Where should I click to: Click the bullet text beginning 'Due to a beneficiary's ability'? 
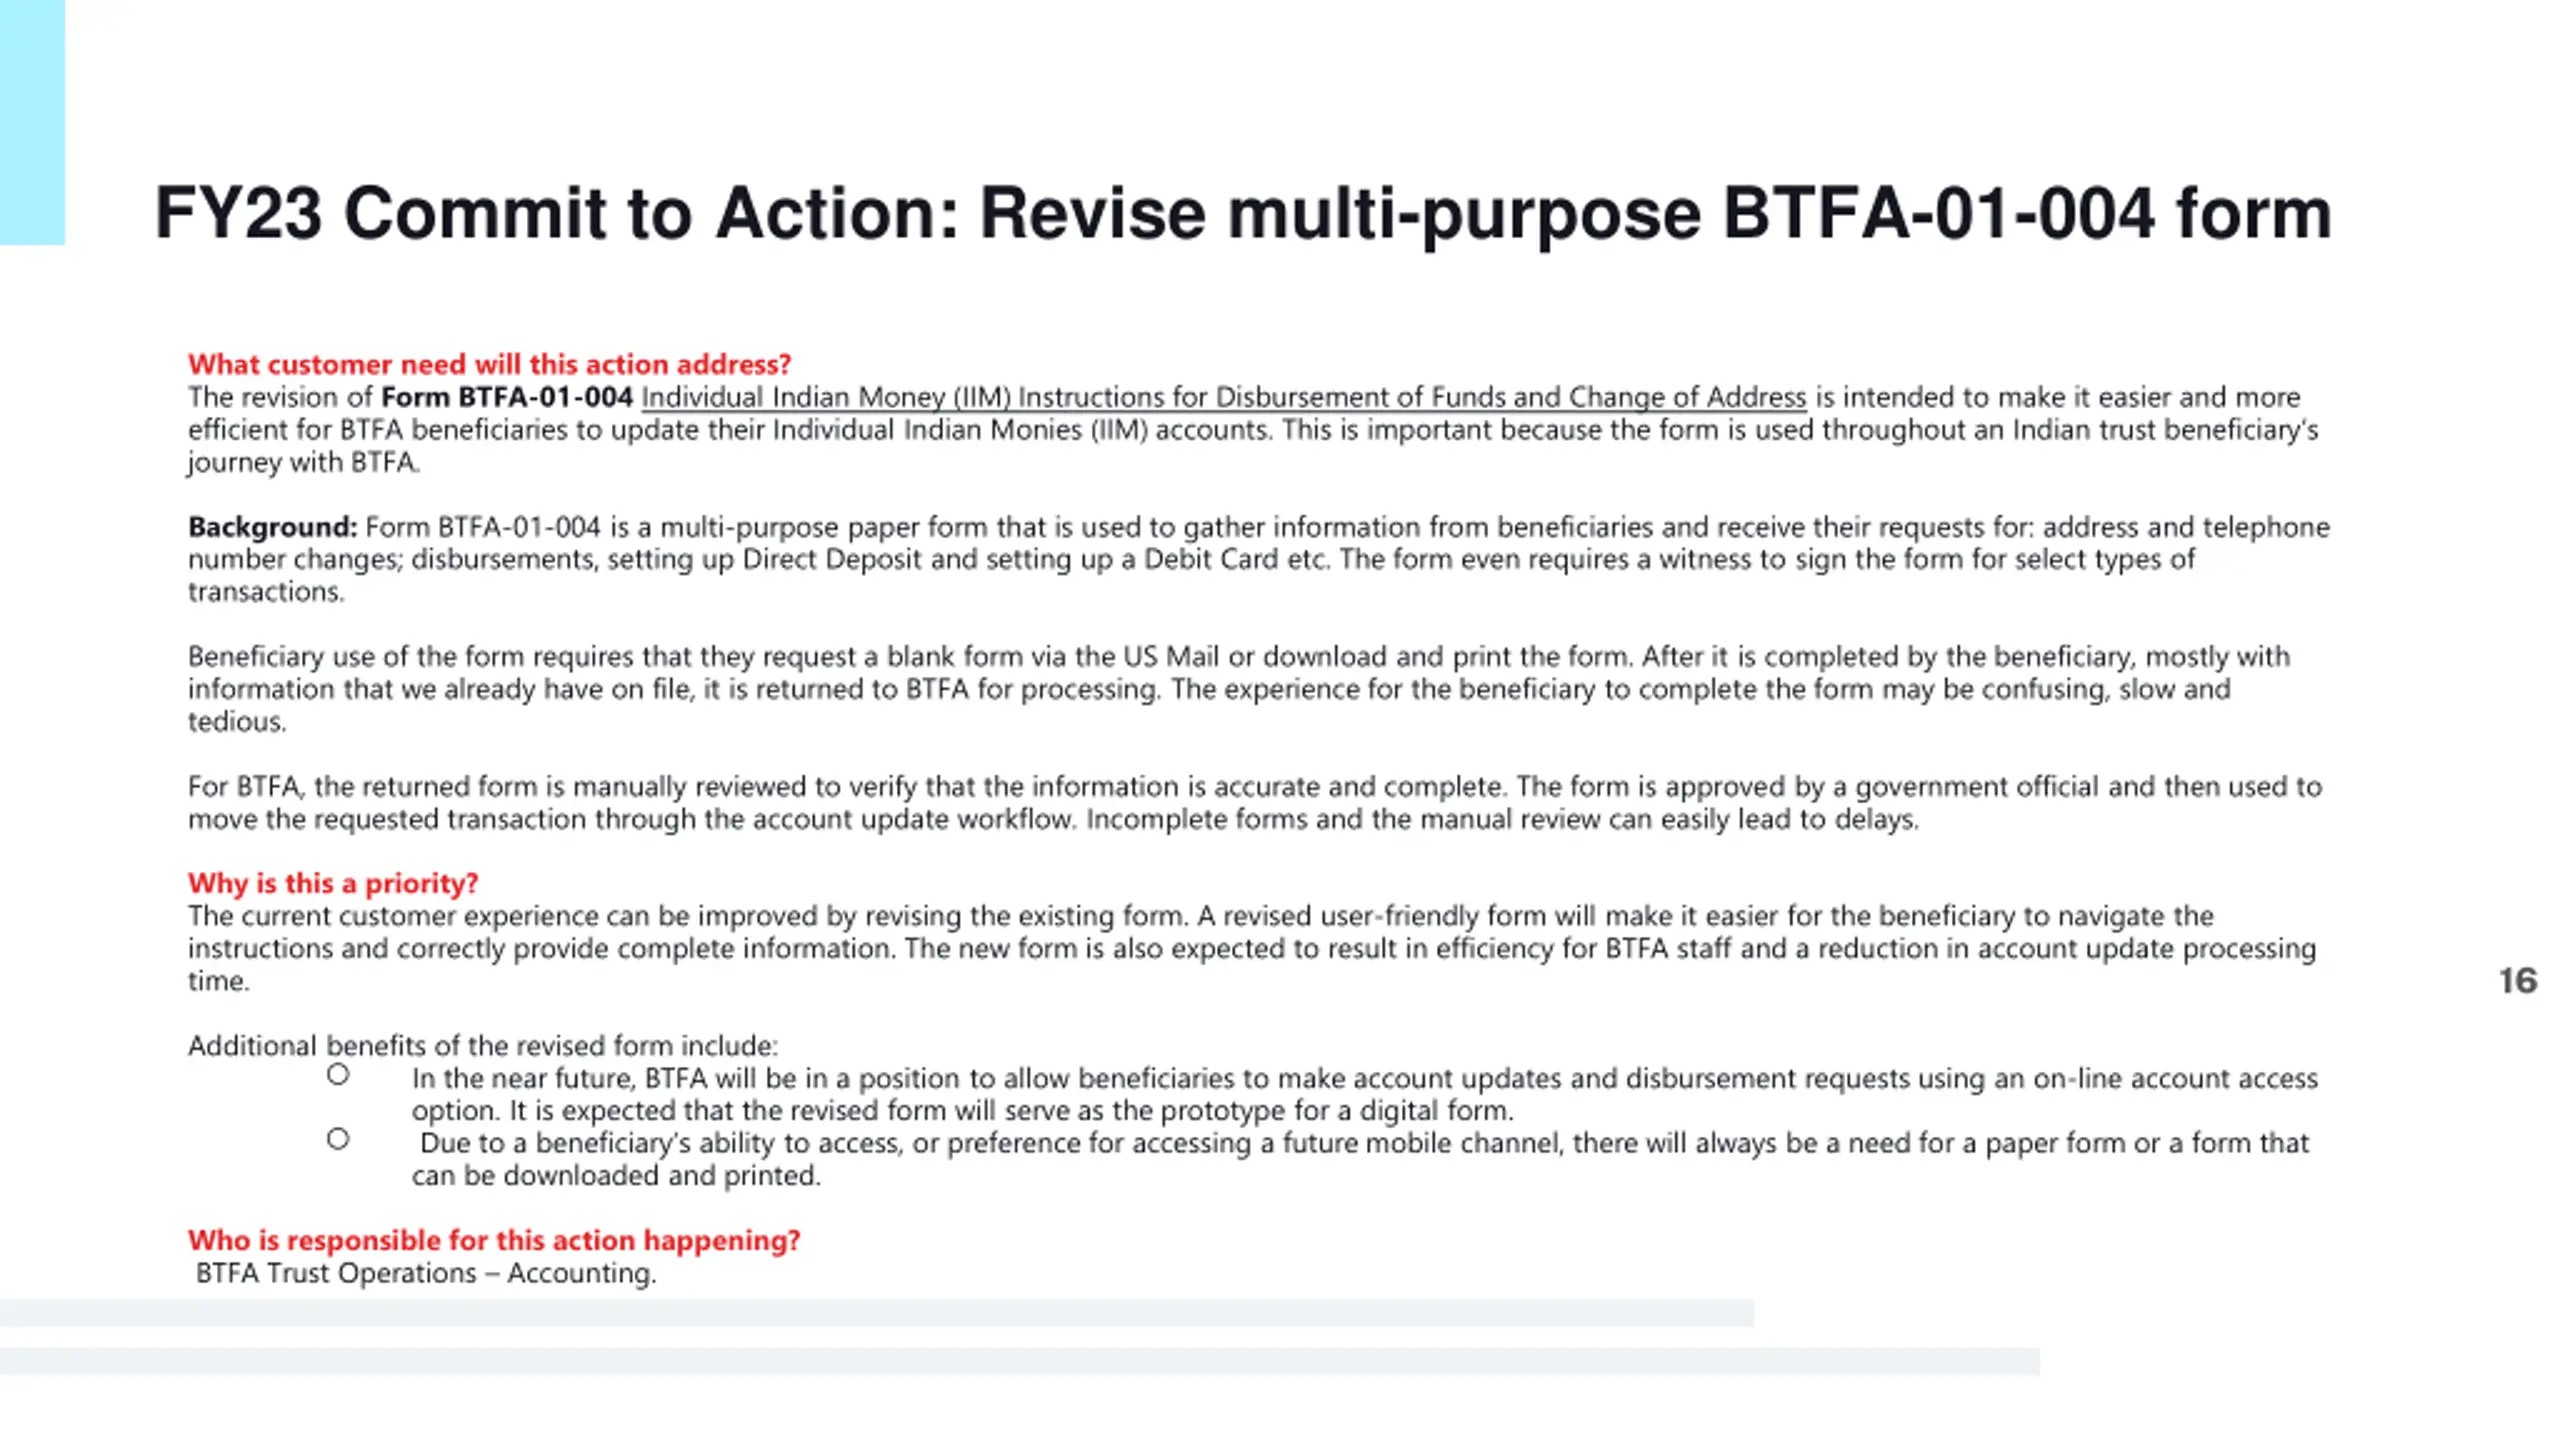point(1360,1159)
